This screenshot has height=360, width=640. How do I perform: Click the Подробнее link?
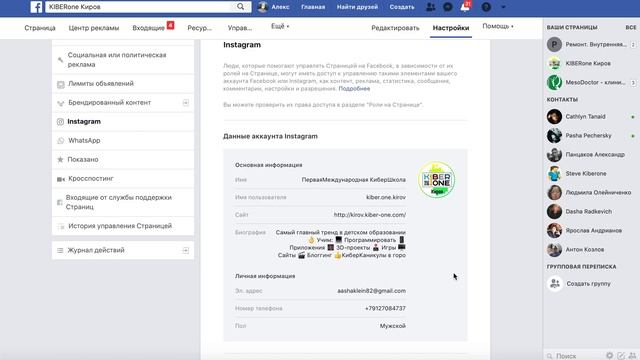[354, 89]
